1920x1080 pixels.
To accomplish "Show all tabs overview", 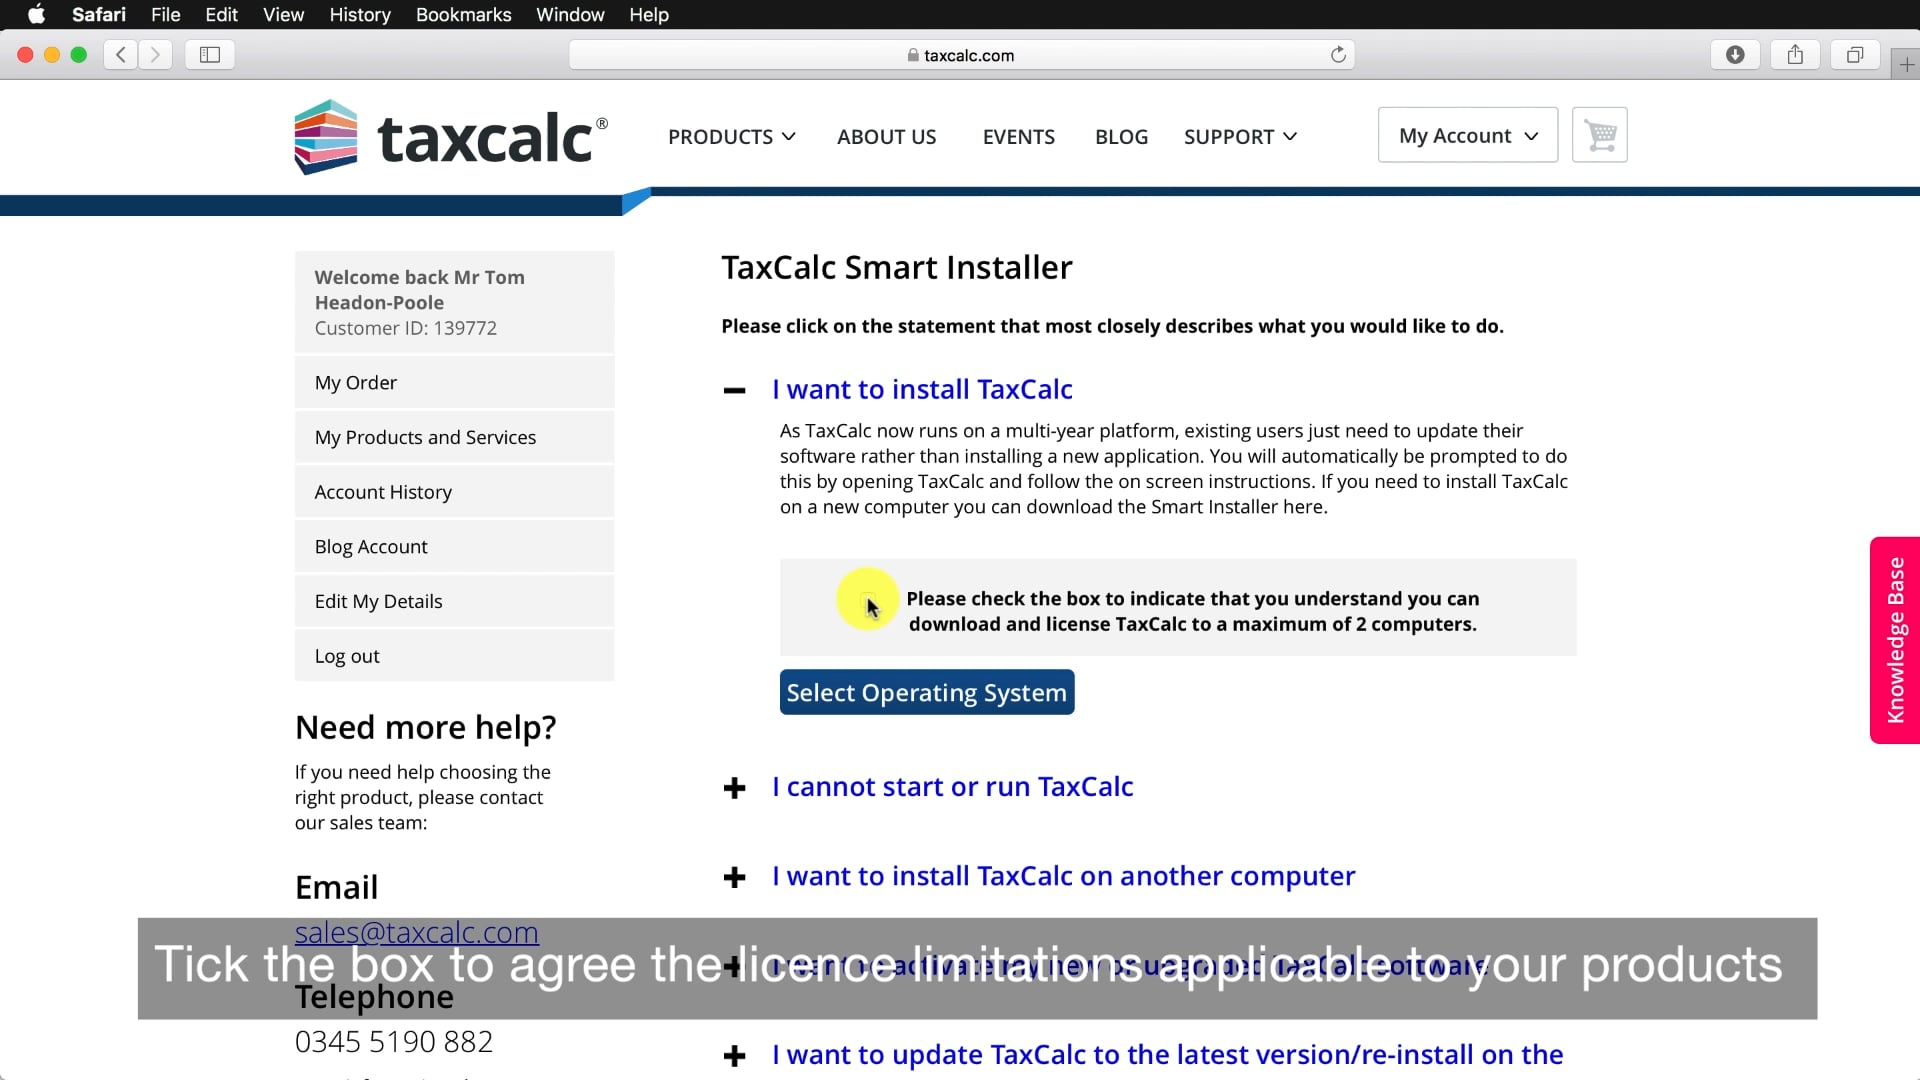I will point(1855,55).
